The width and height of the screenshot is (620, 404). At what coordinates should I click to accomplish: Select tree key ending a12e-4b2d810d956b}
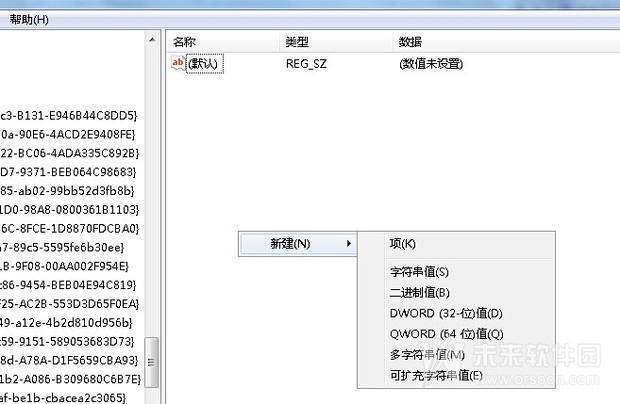point(66,323)
